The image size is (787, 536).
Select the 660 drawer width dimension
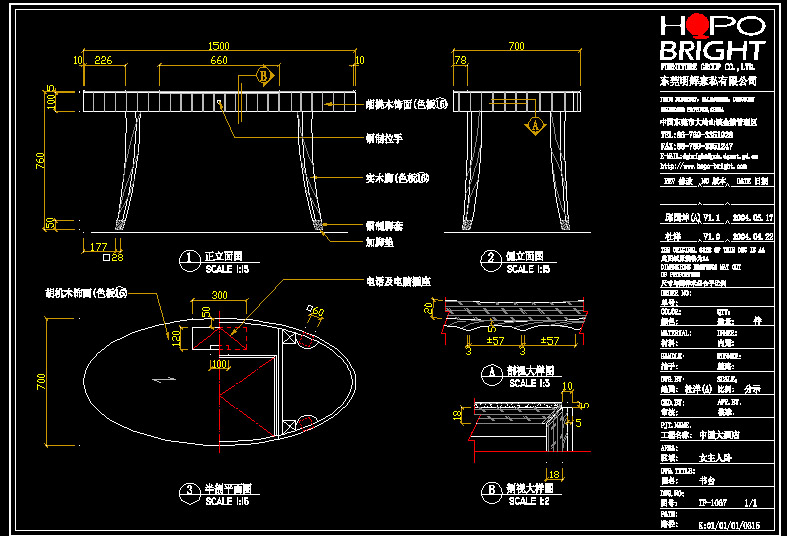point(219,60)
